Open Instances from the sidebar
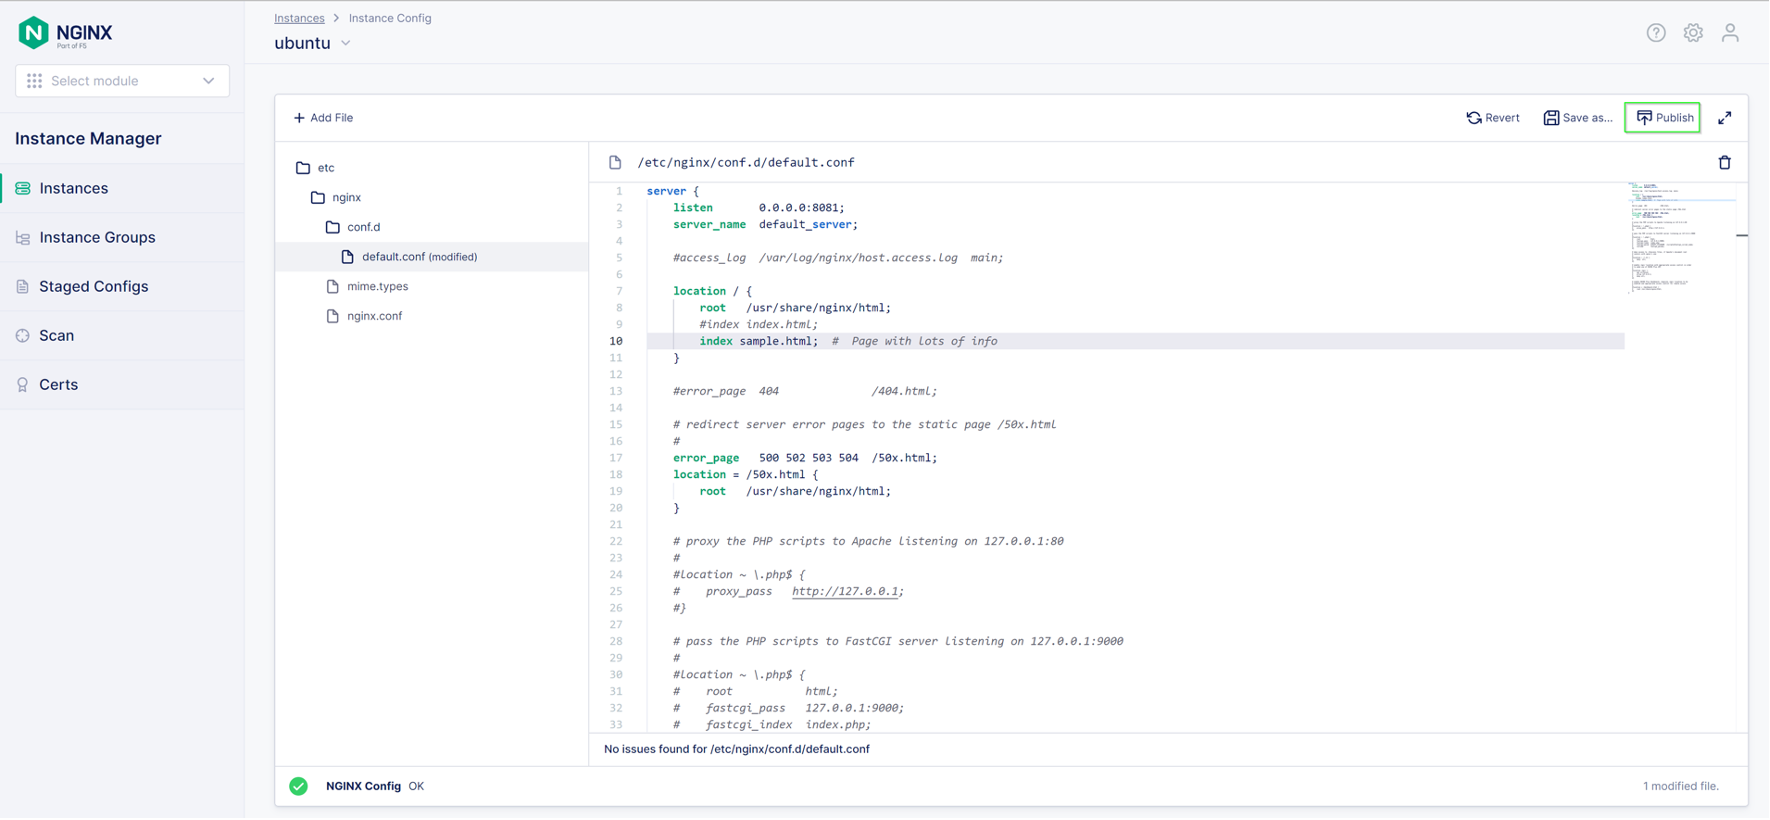The width and height of the screenshot is (1770, 820). [x=122, y=188]
